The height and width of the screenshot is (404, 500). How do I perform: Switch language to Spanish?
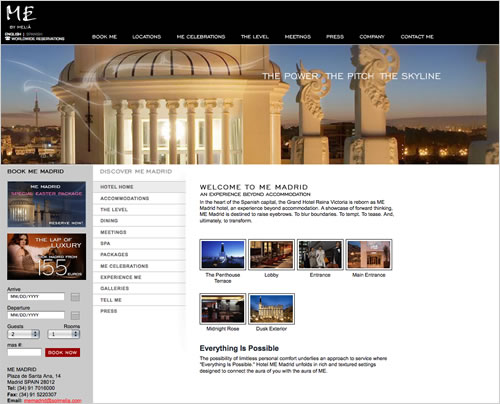point(34,34)
